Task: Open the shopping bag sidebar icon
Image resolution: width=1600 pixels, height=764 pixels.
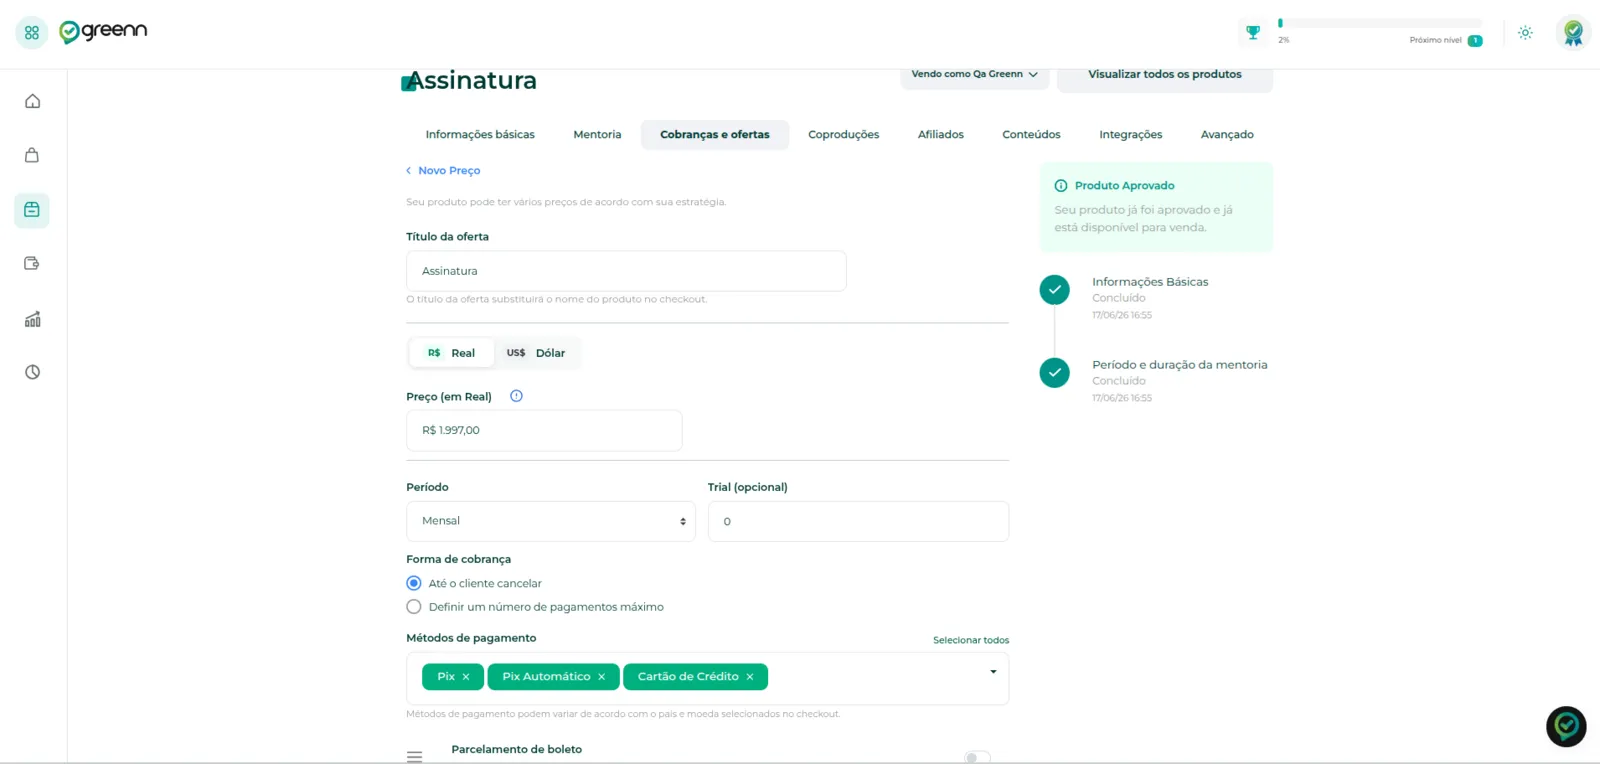Action: [32, 155]
